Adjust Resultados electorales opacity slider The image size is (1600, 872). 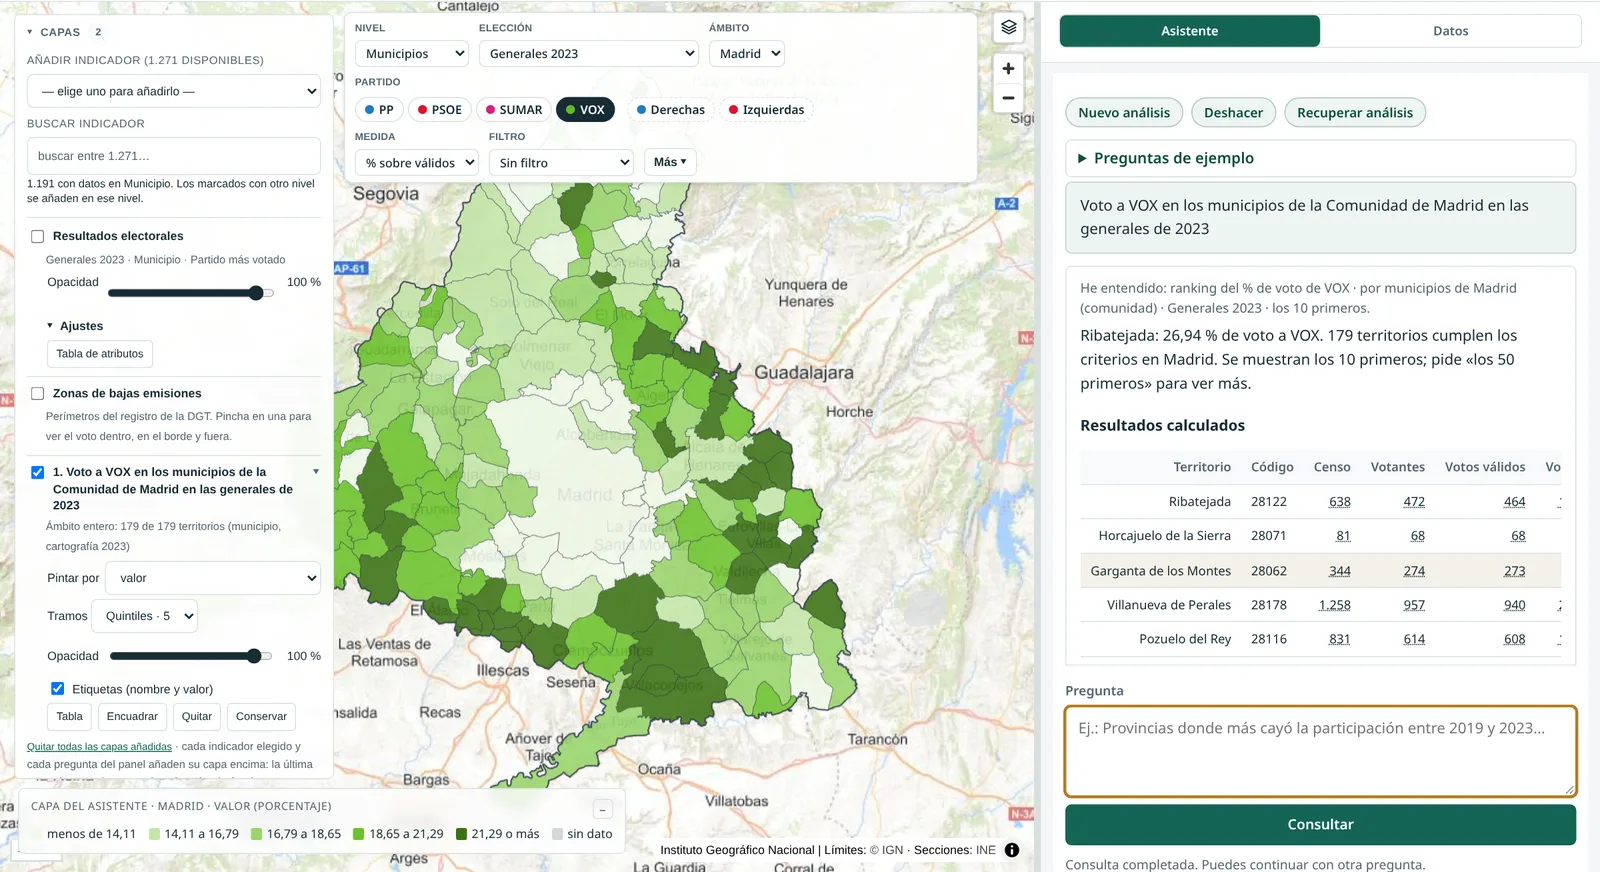191,293
